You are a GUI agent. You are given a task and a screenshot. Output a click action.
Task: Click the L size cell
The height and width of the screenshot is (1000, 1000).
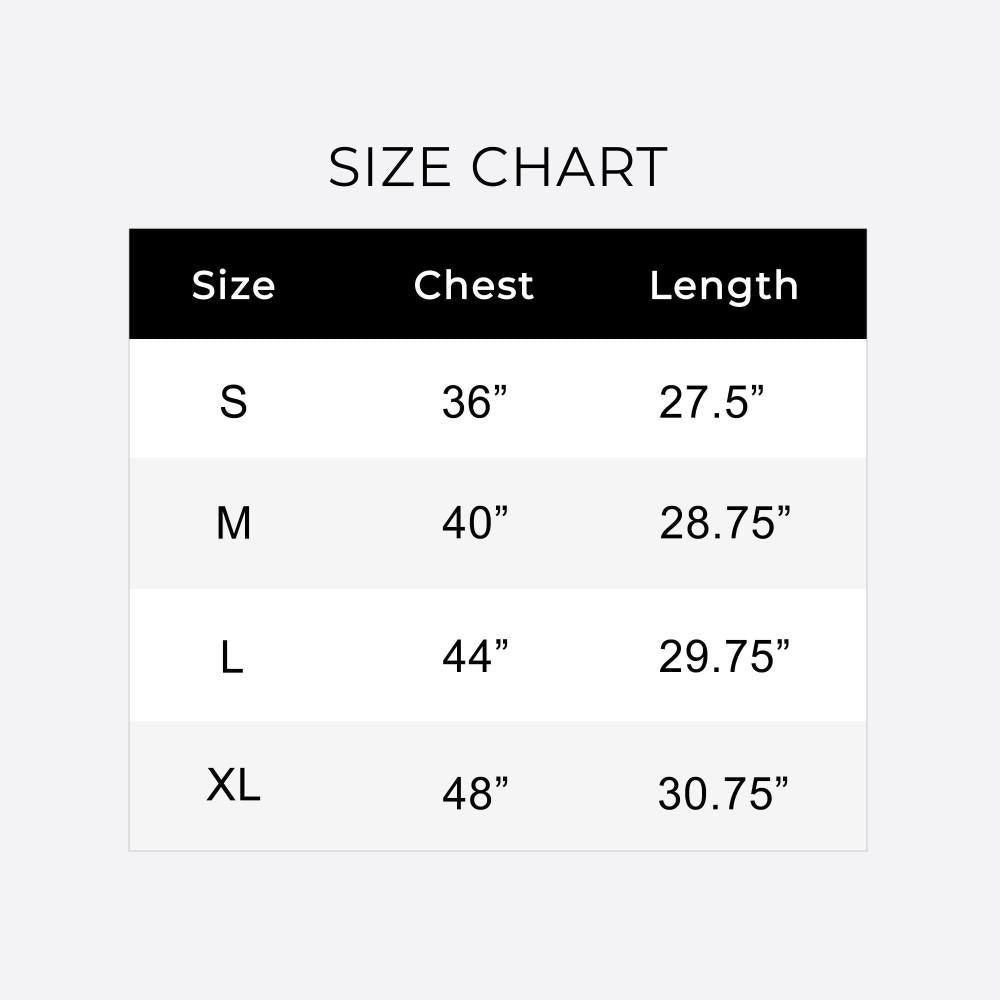click(232, 657)
